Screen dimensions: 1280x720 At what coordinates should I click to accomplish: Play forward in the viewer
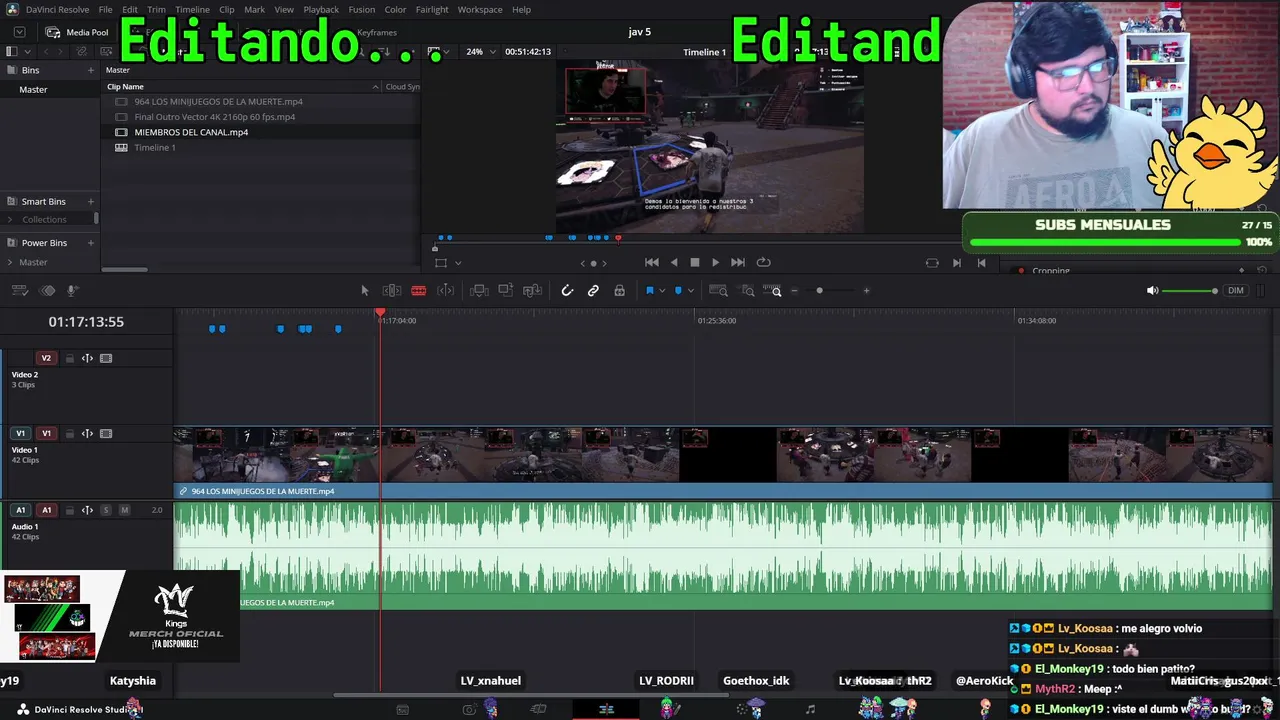coord(715,263)
